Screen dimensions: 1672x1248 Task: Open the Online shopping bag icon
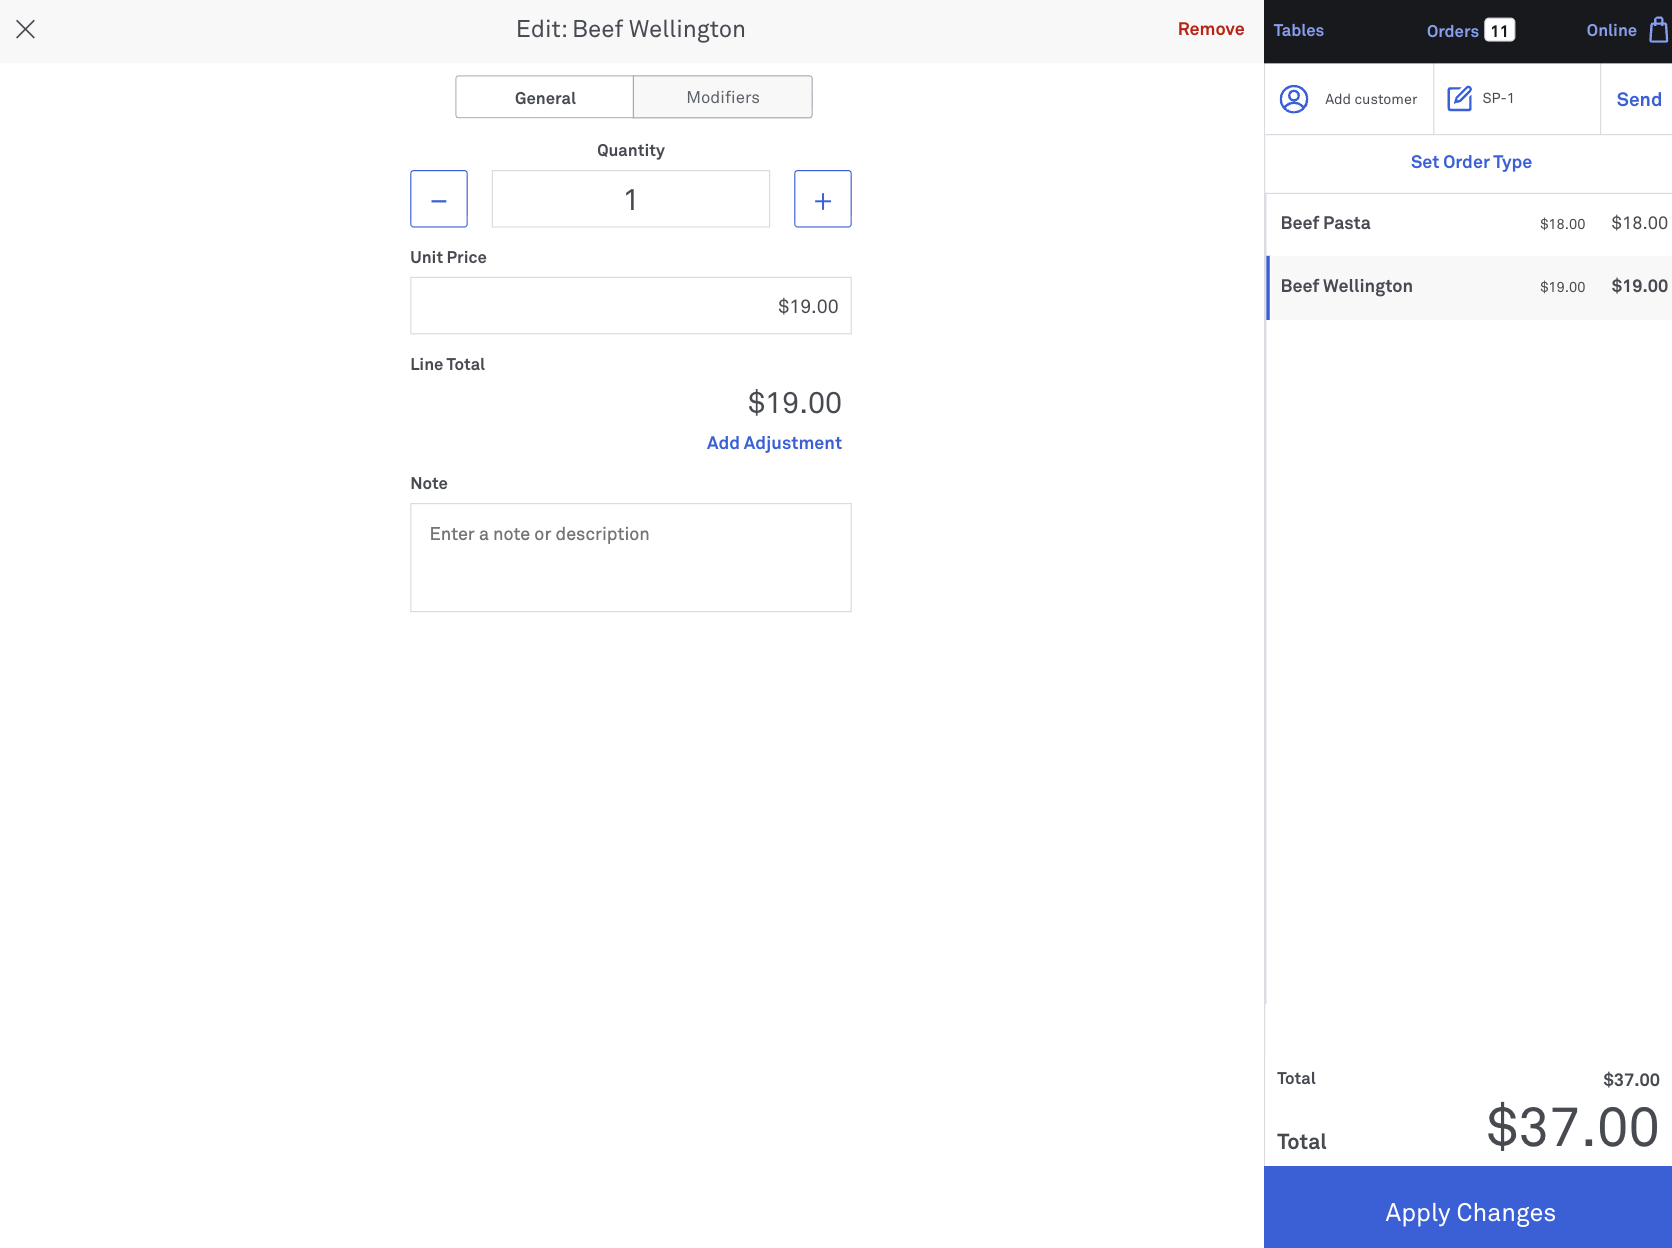pyautogui.click(x=1658, y=30)
